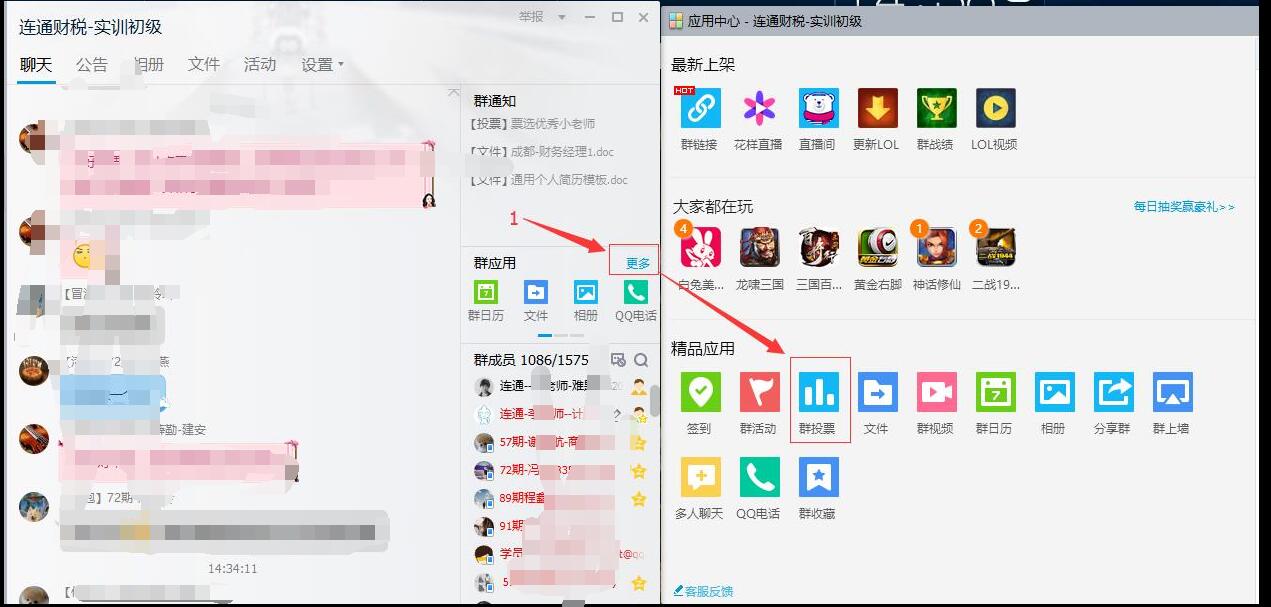Select member row starting with 89期程鑫
Image resolution: width=1271 pixels, height=607 pixels.
click(x=560, y=498)
